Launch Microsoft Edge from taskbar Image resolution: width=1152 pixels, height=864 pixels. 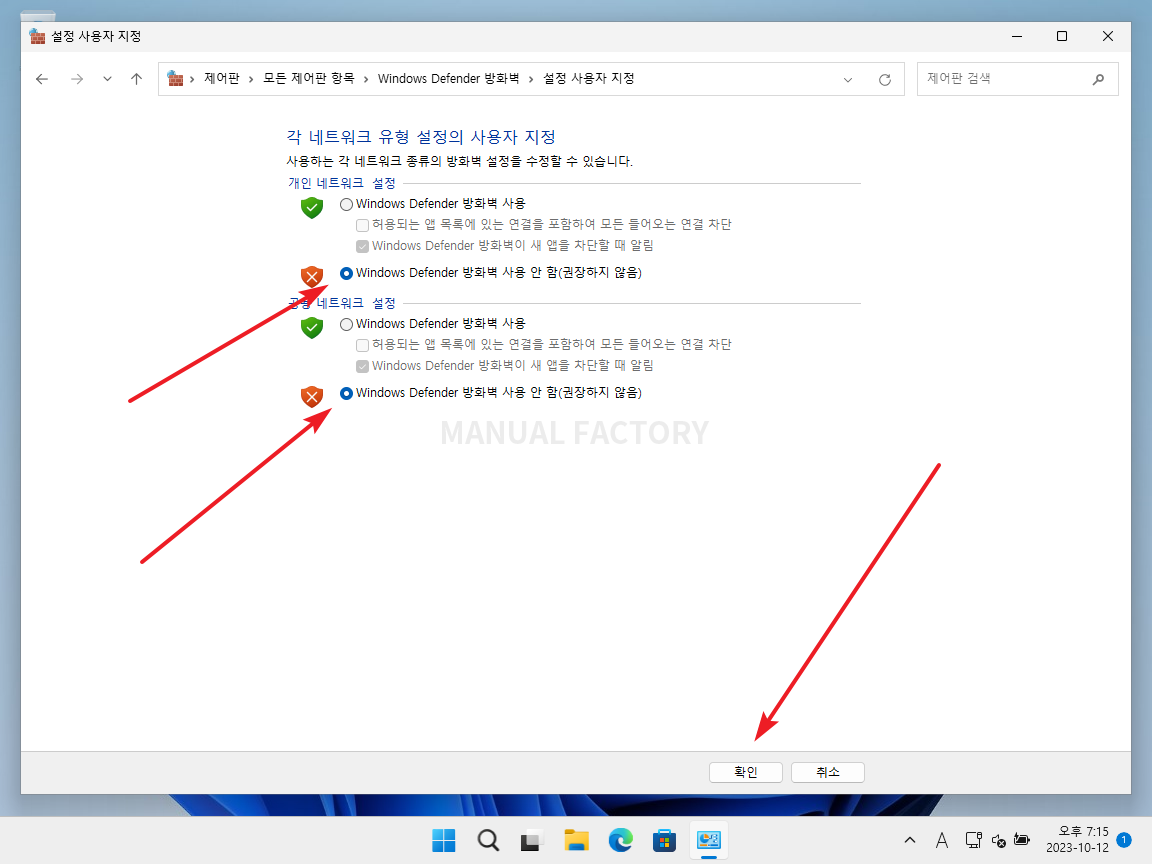click(x=620, y=840)
